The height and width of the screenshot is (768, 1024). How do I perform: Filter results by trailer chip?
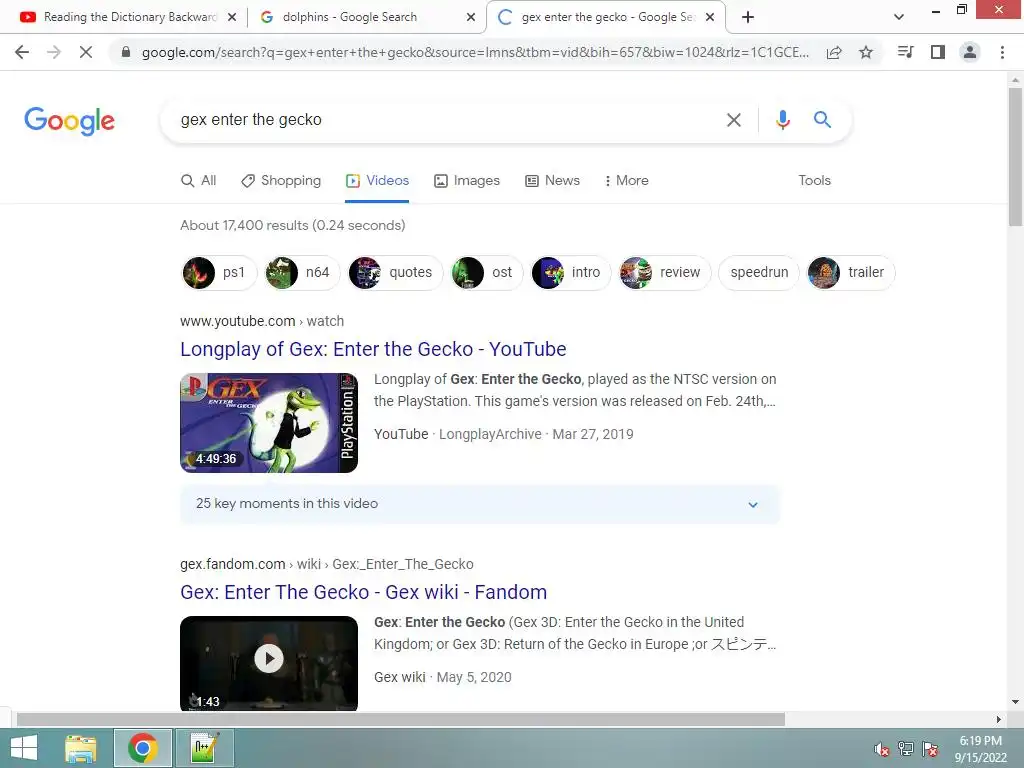[x=850, y=272]
